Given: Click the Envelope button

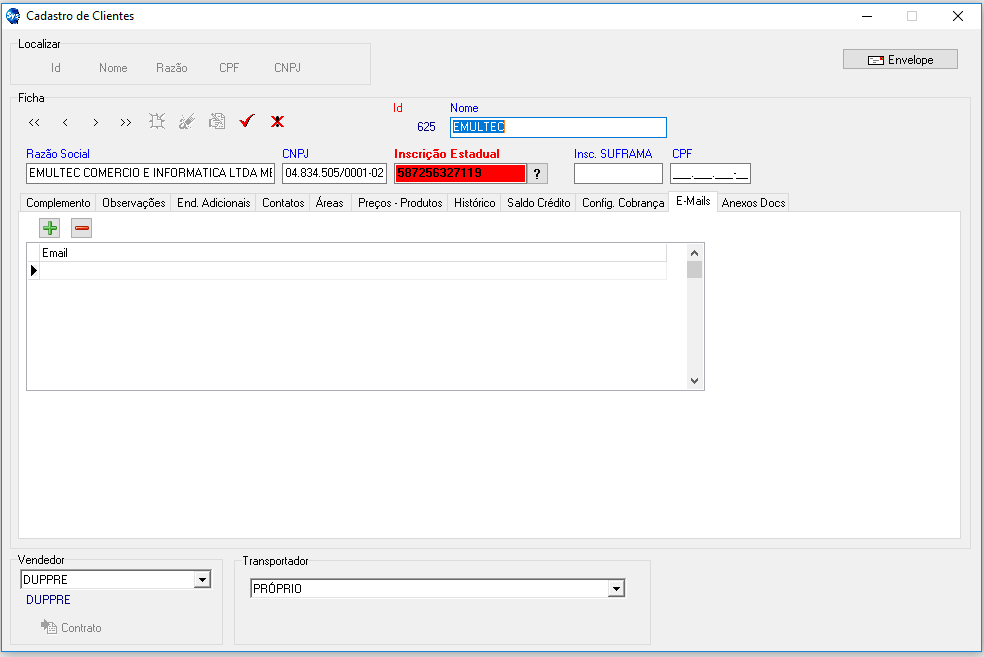Looking at the screenshot, I should (x=900, y=60).
